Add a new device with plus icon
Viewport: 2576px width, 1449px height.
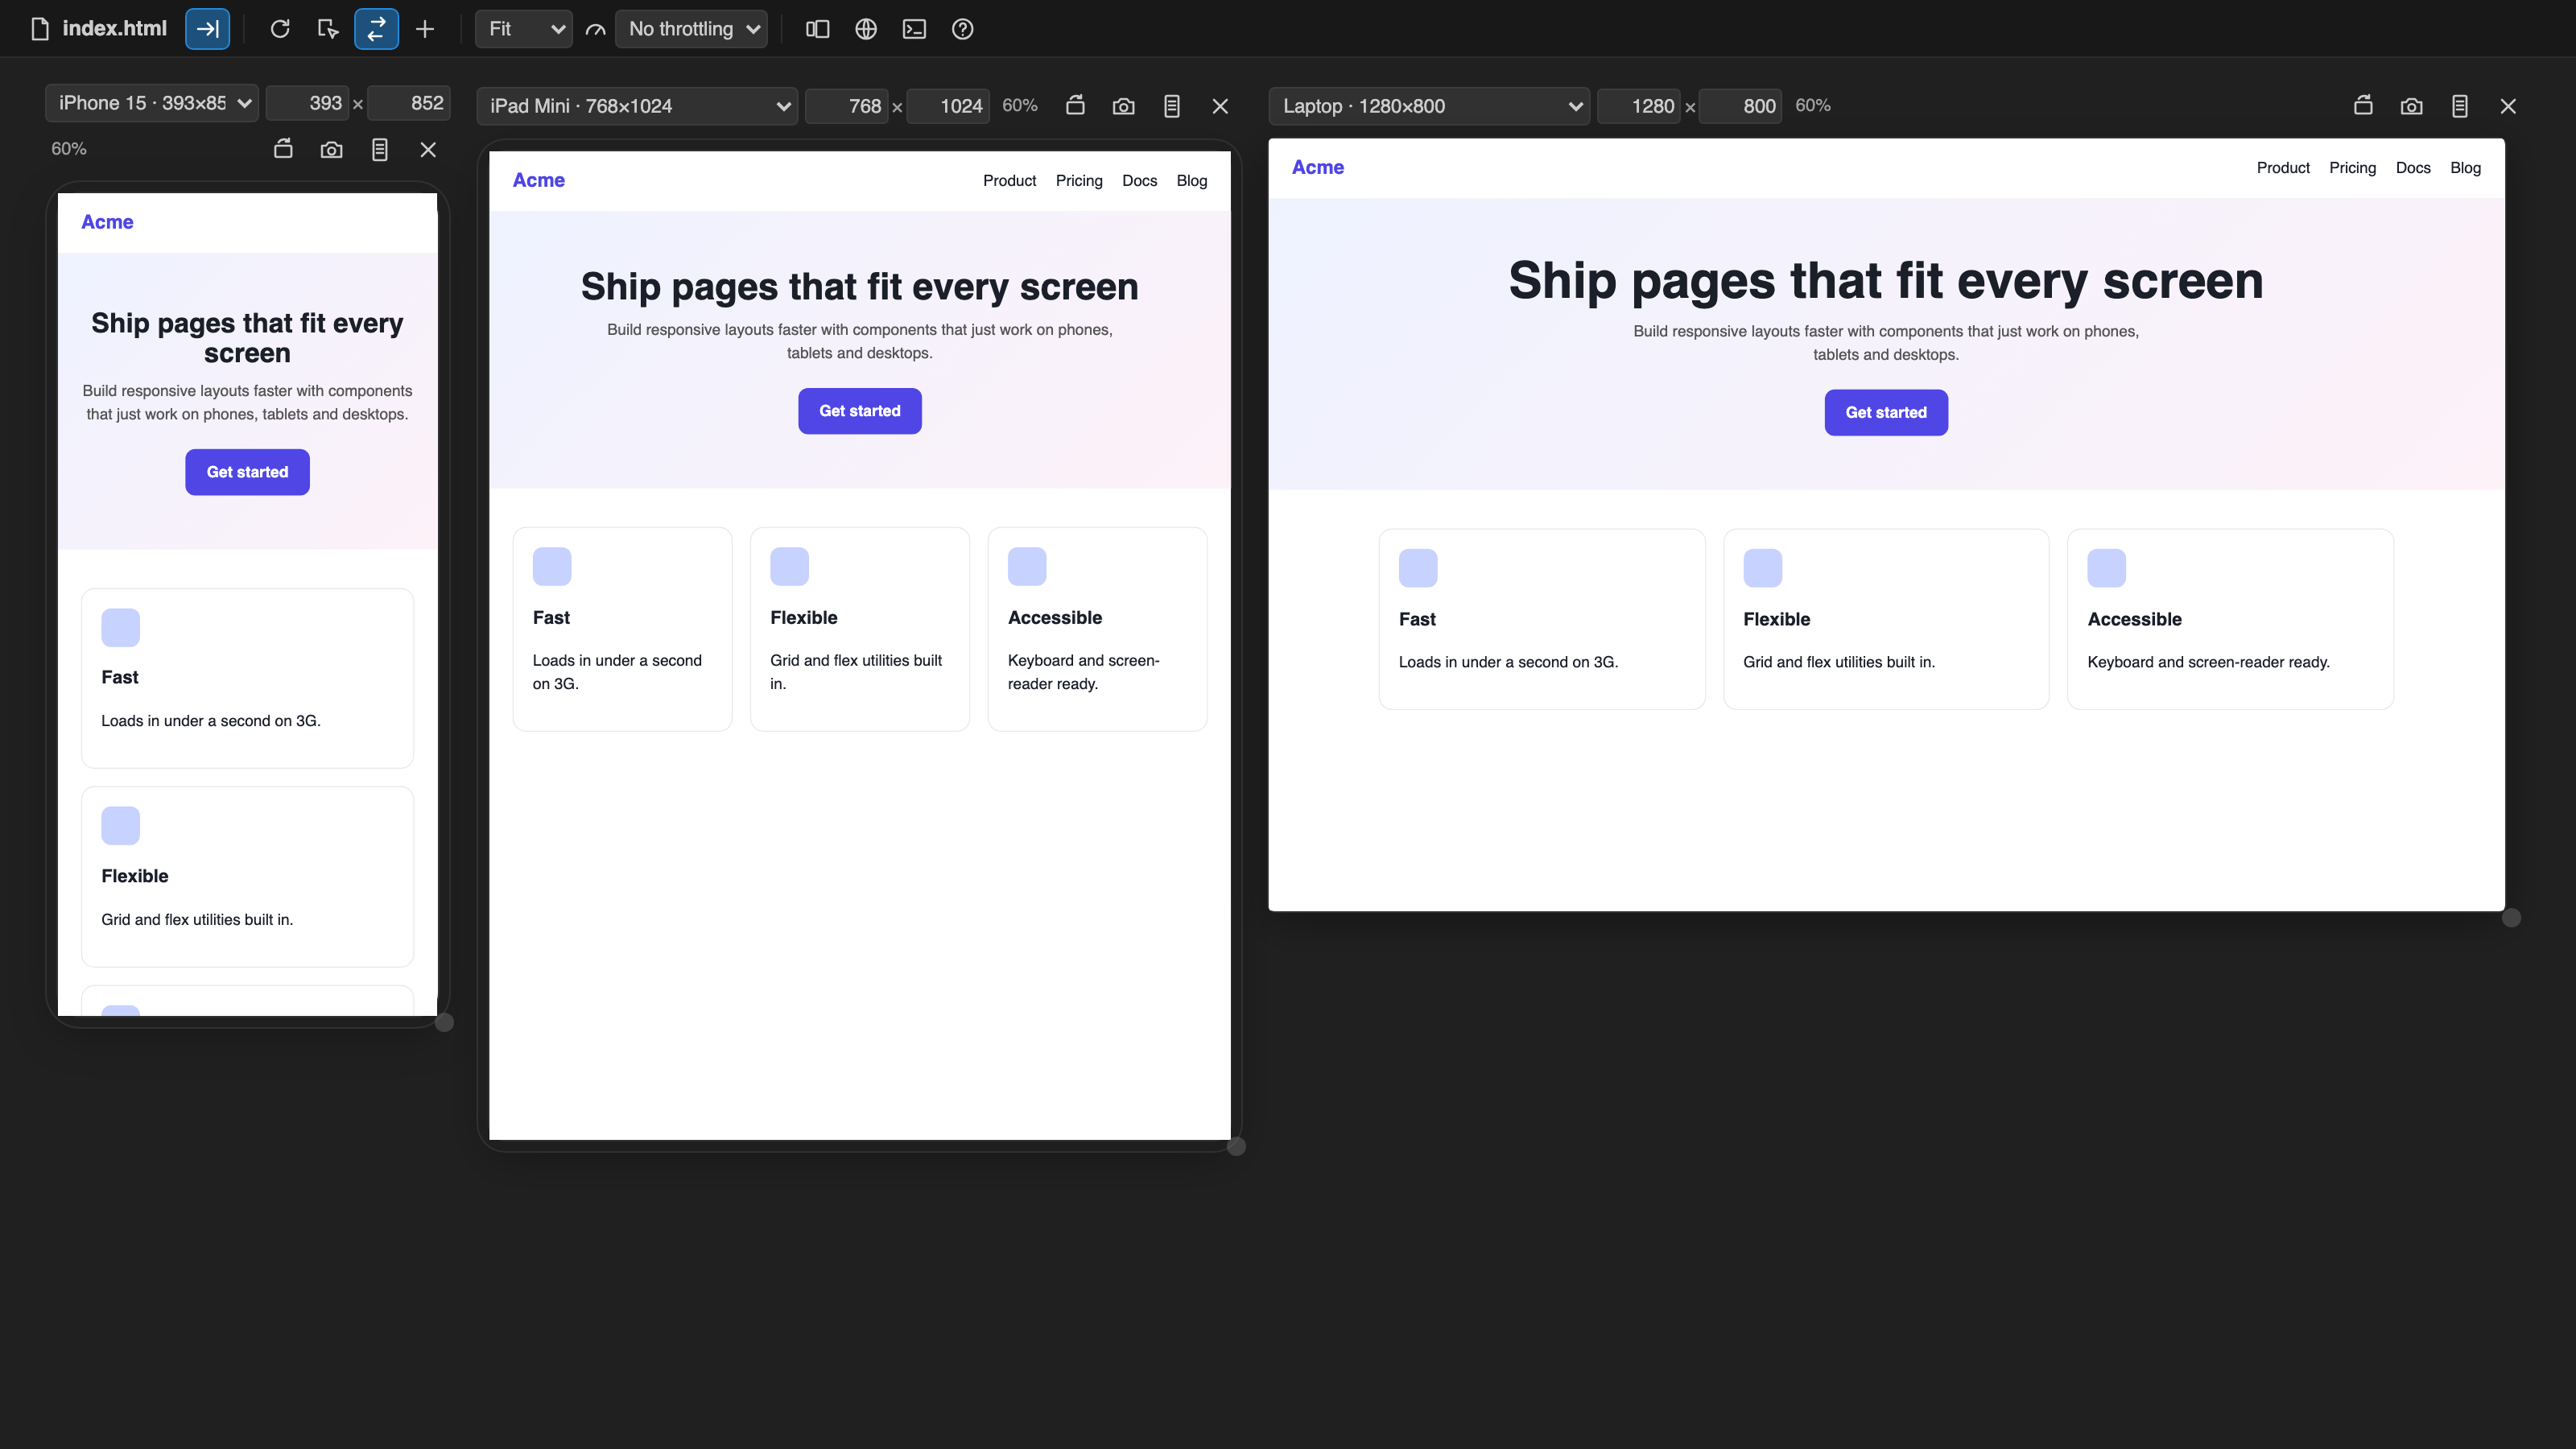[425, 29]
